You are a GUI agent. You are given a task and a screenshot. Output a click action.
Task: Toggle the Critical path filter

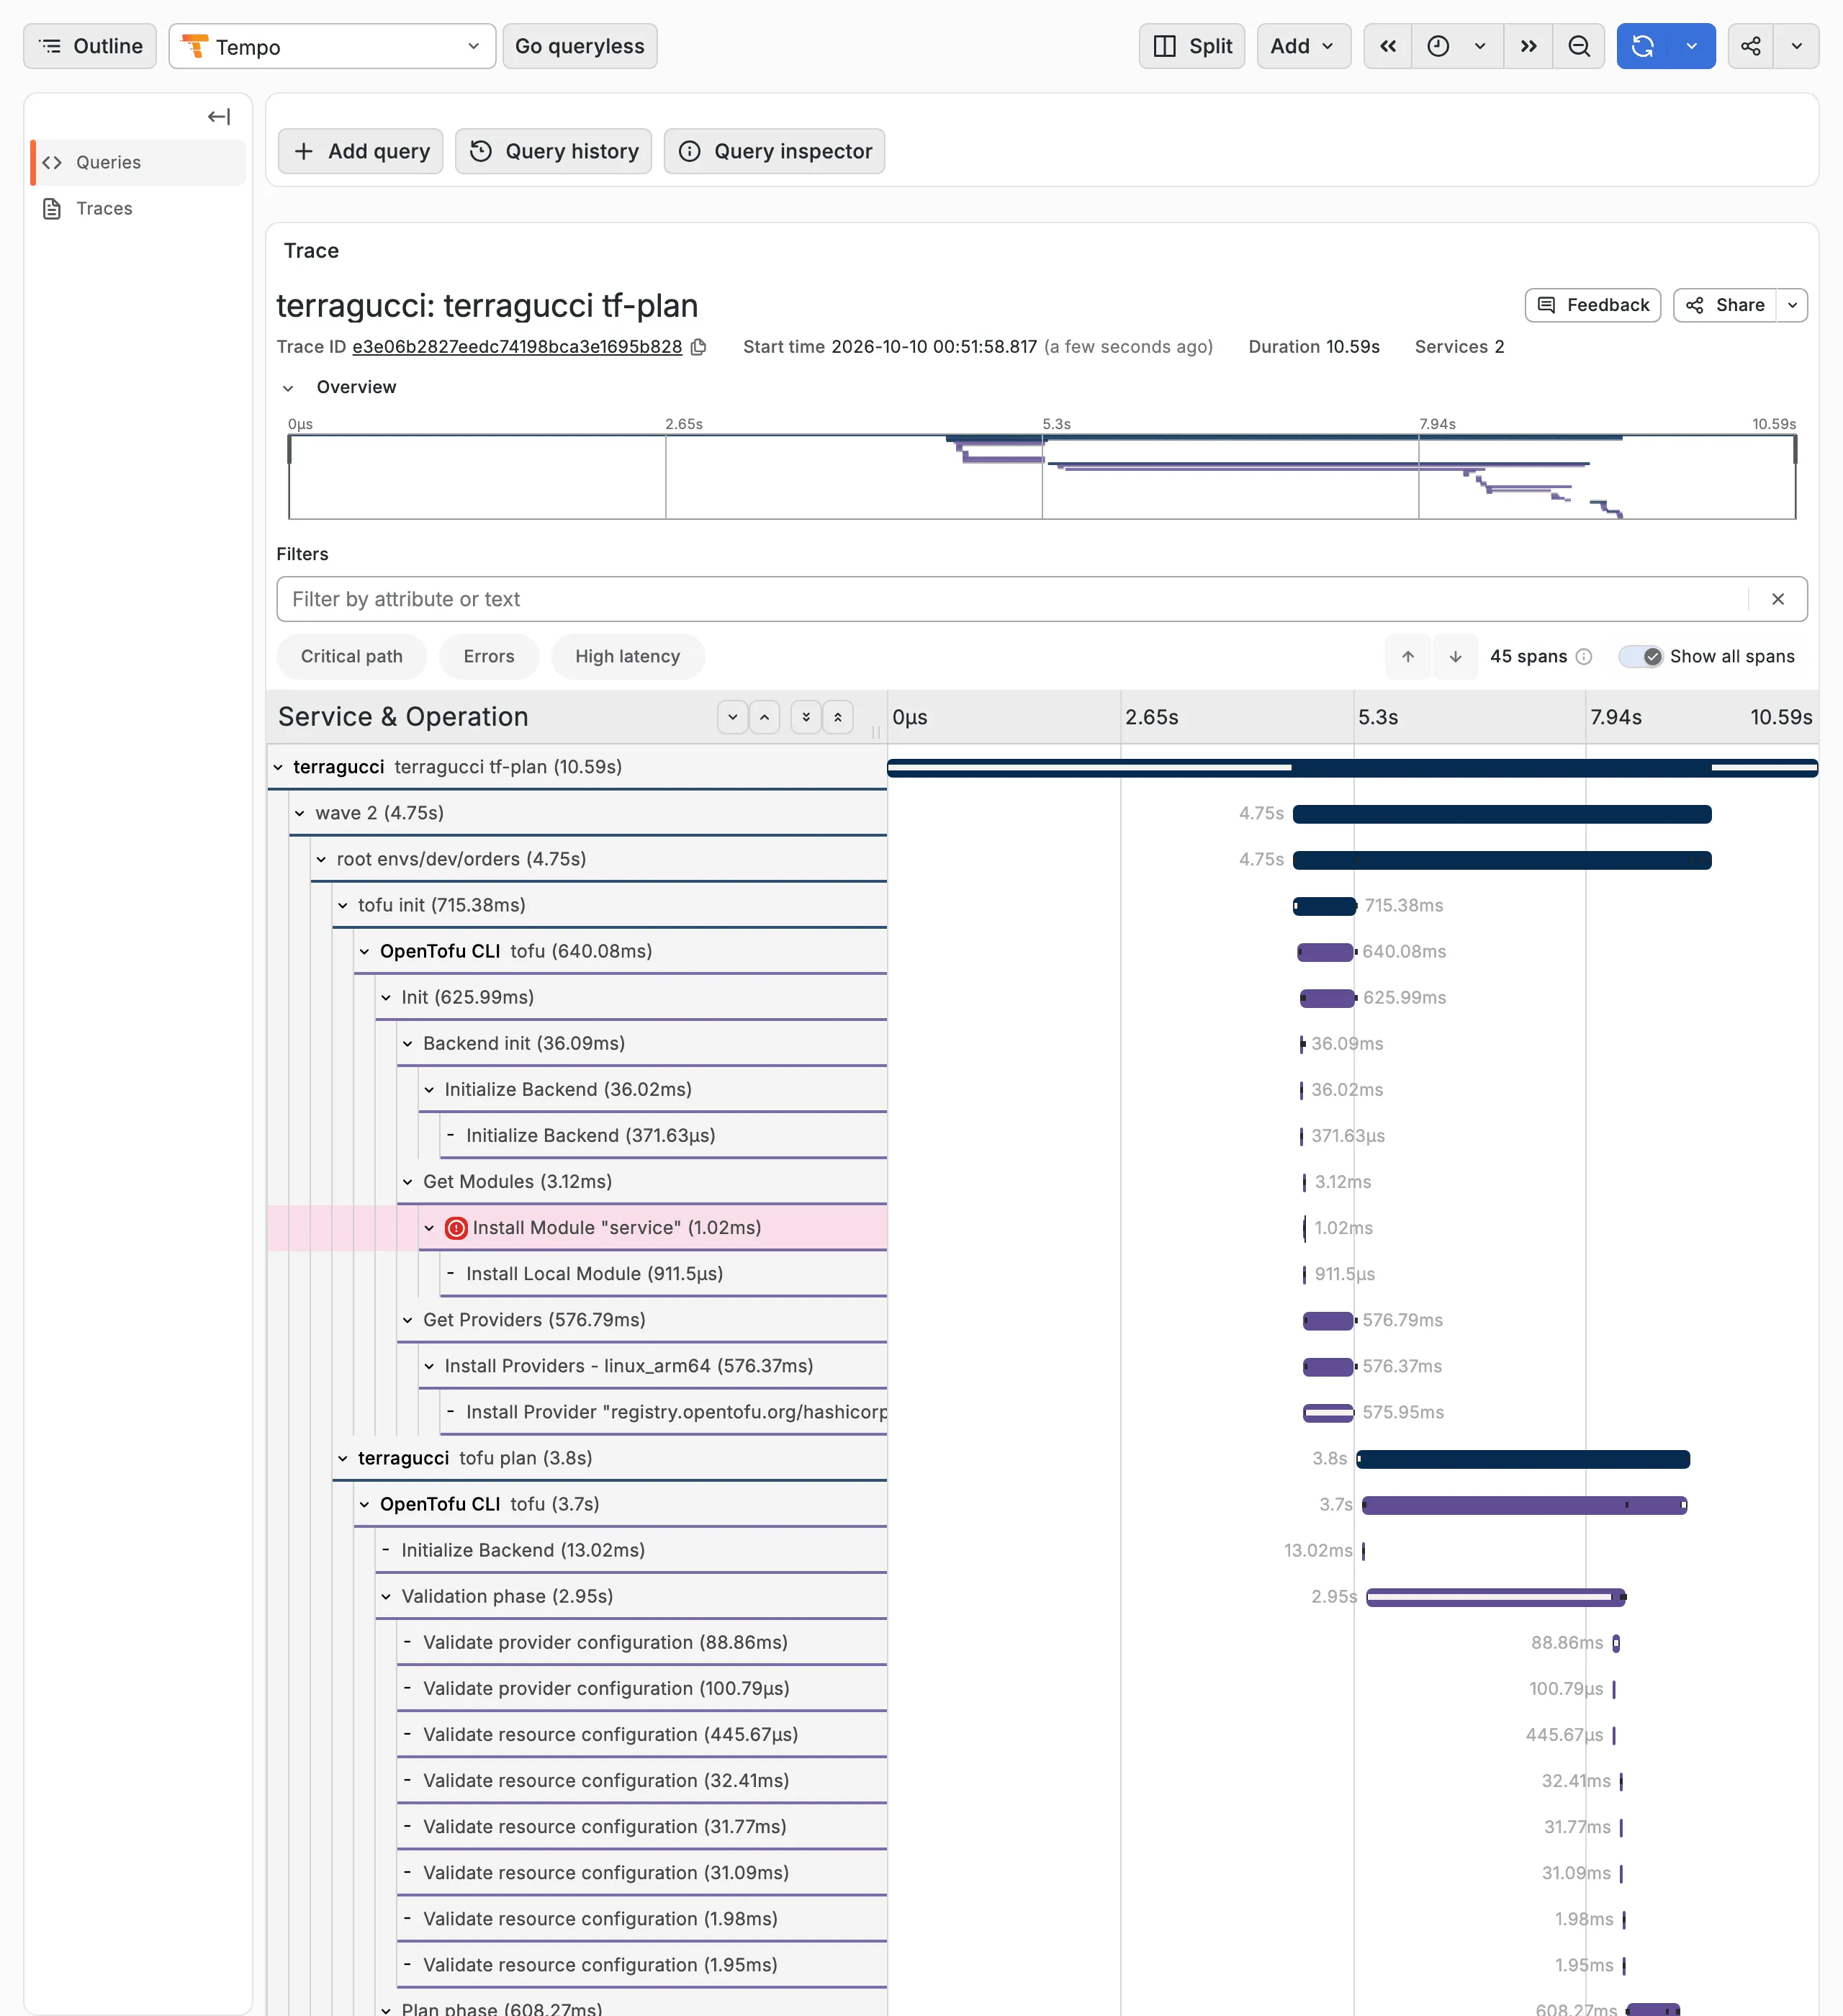[x=352, y=657]
